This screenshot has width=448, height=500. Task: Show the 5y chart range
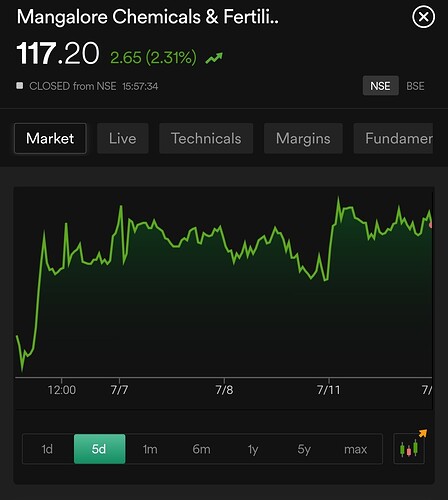(304, 449)
